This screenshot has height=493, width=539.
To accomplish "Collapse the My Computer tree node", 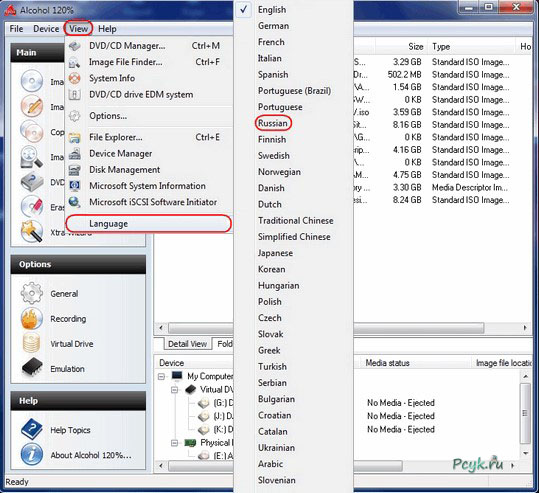I will pyautogui.click(x=161, y=376).
